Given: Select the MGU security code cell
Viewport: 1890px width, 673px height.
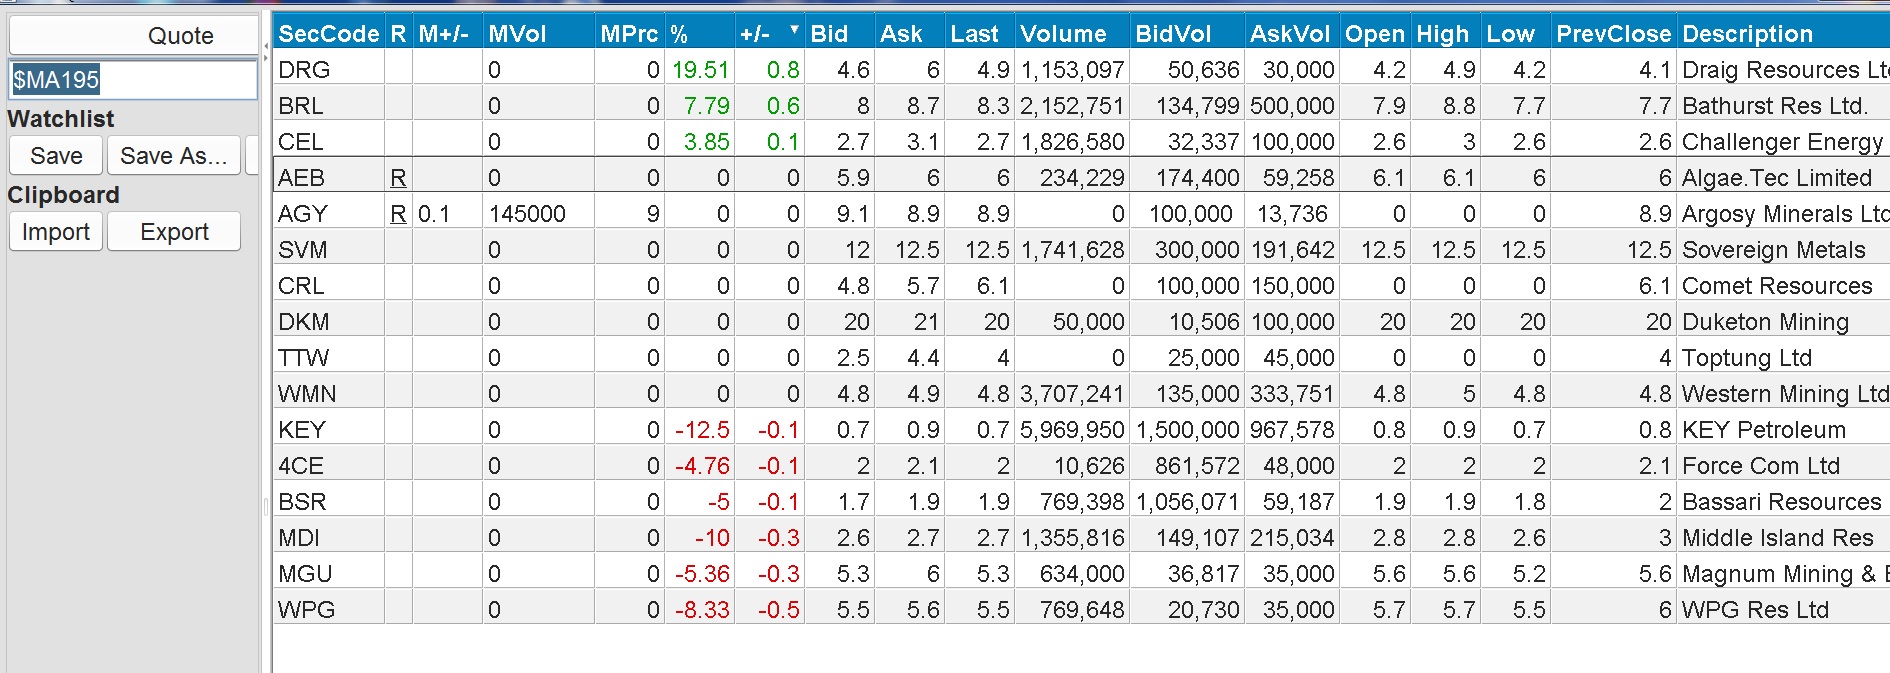Looking at the screenshot, I should (328, 574).
